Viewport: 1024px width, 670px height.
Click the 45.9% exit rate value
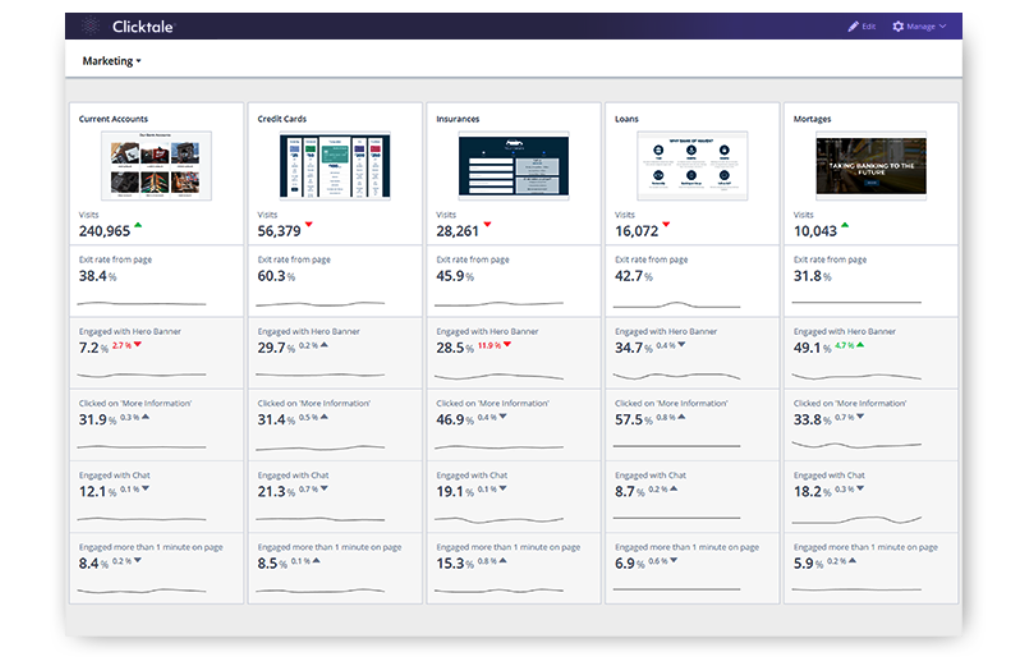(x=455, y=276)
